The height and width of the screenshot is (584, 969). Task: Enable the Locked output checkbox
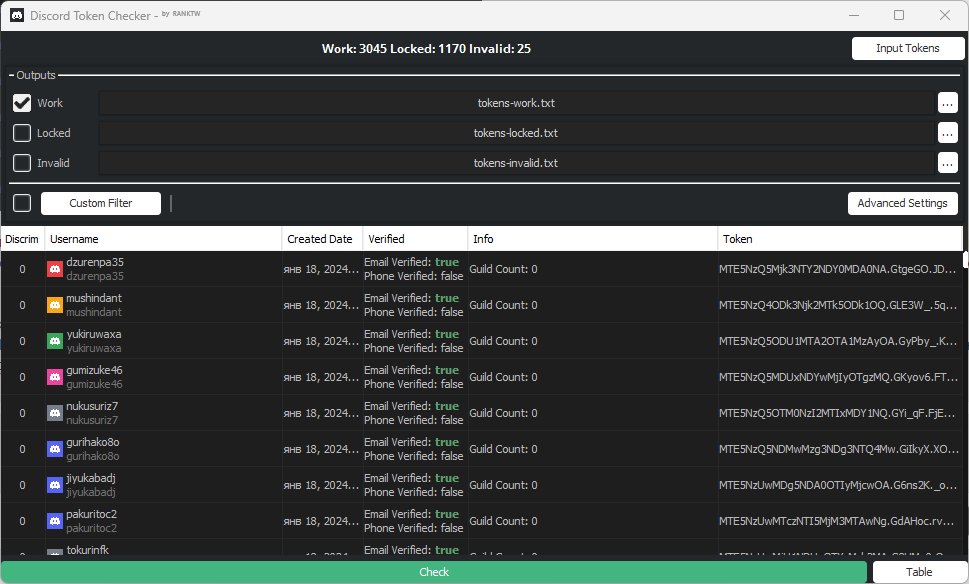tap(22, 133)
